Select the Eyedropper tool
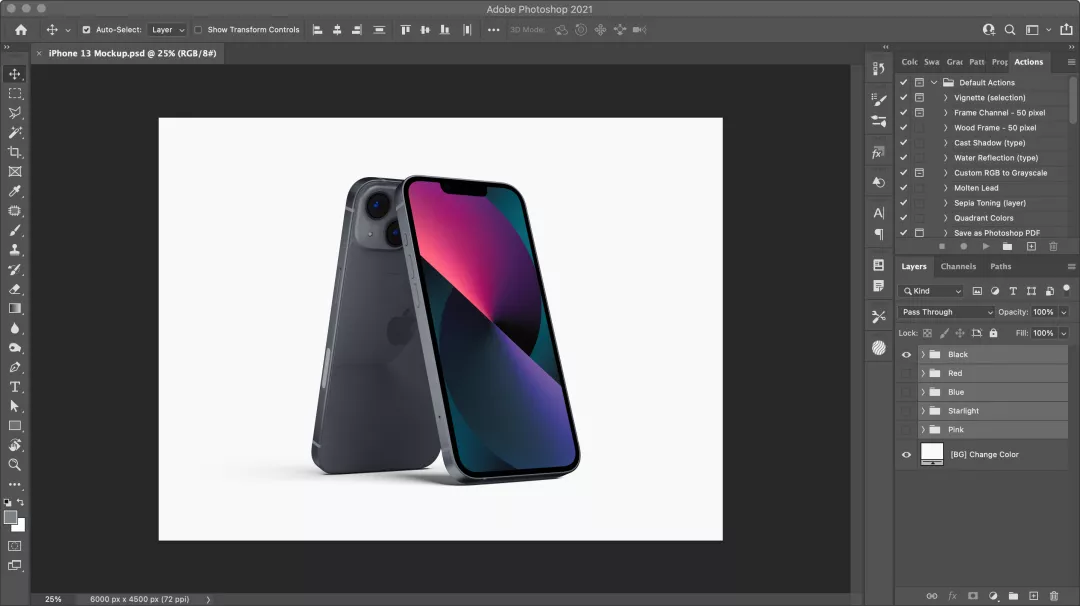This screenshot has height=606, width=1080. [15, 191]
